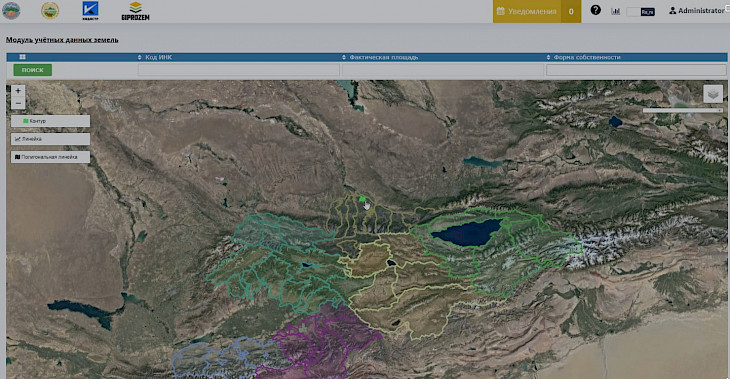
Task: Click the green ПОИСК button
Action: tap(33, 70)
